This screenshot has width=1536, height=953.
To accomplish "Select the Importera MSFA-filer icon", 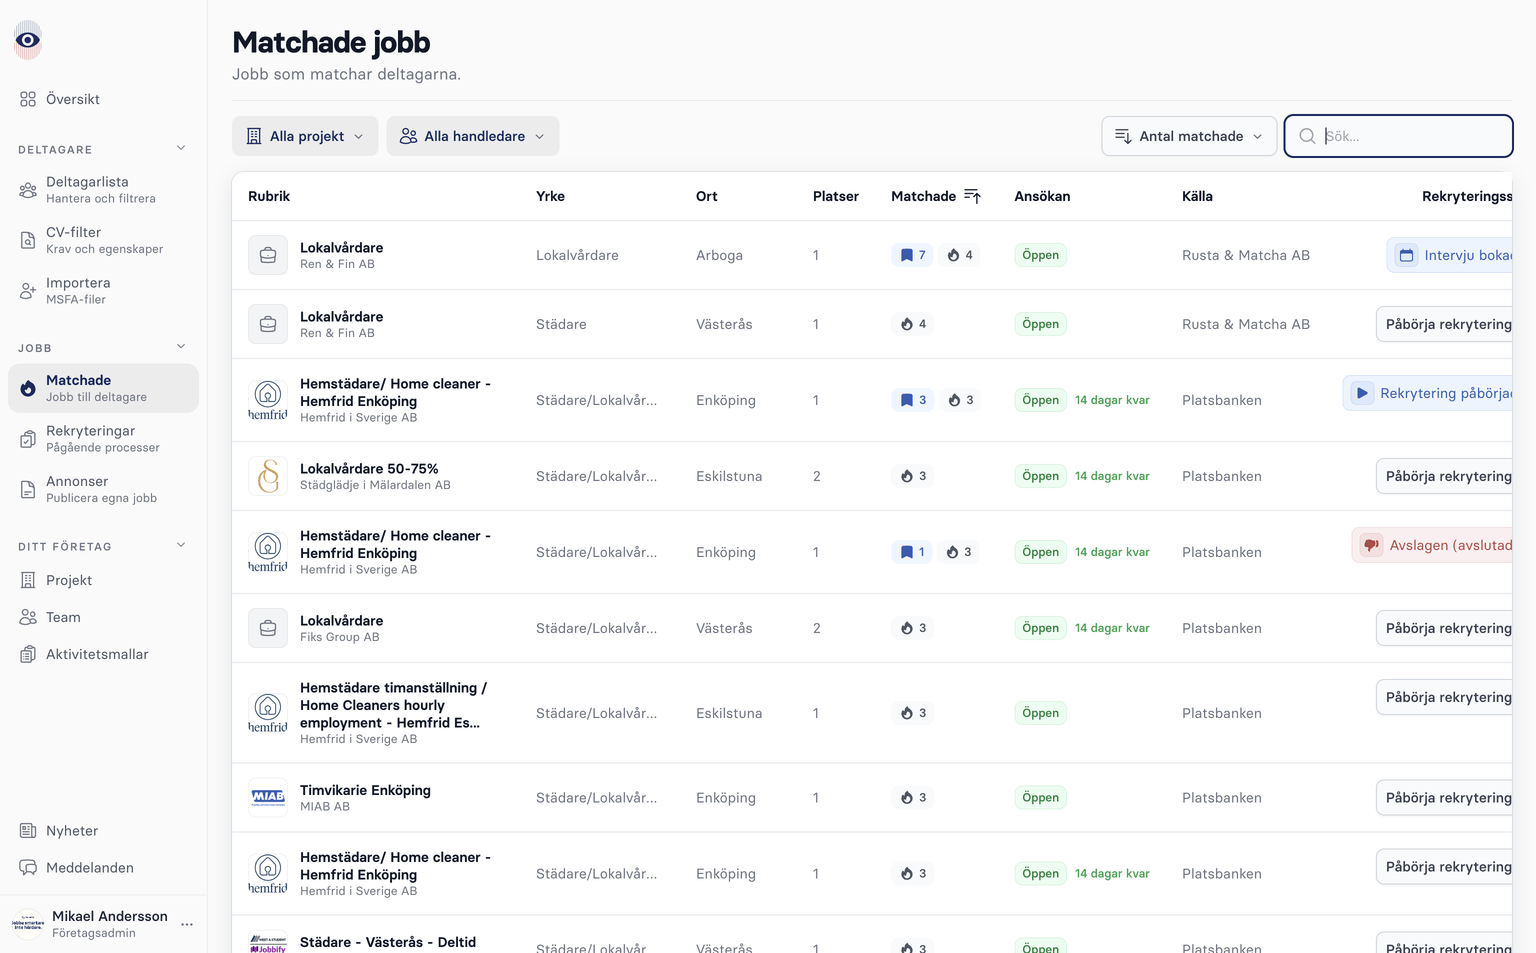I will pos(27,290).
